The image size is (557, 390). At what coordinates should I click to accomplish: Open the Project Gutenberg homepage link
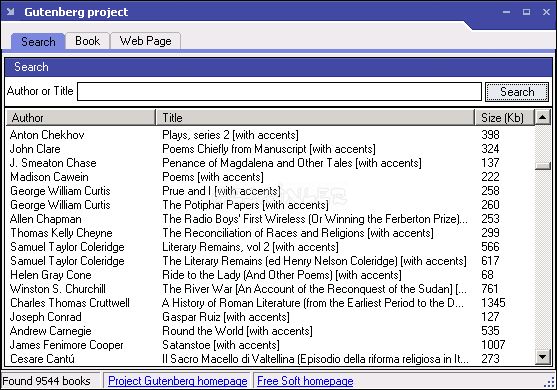click(178, 381)
